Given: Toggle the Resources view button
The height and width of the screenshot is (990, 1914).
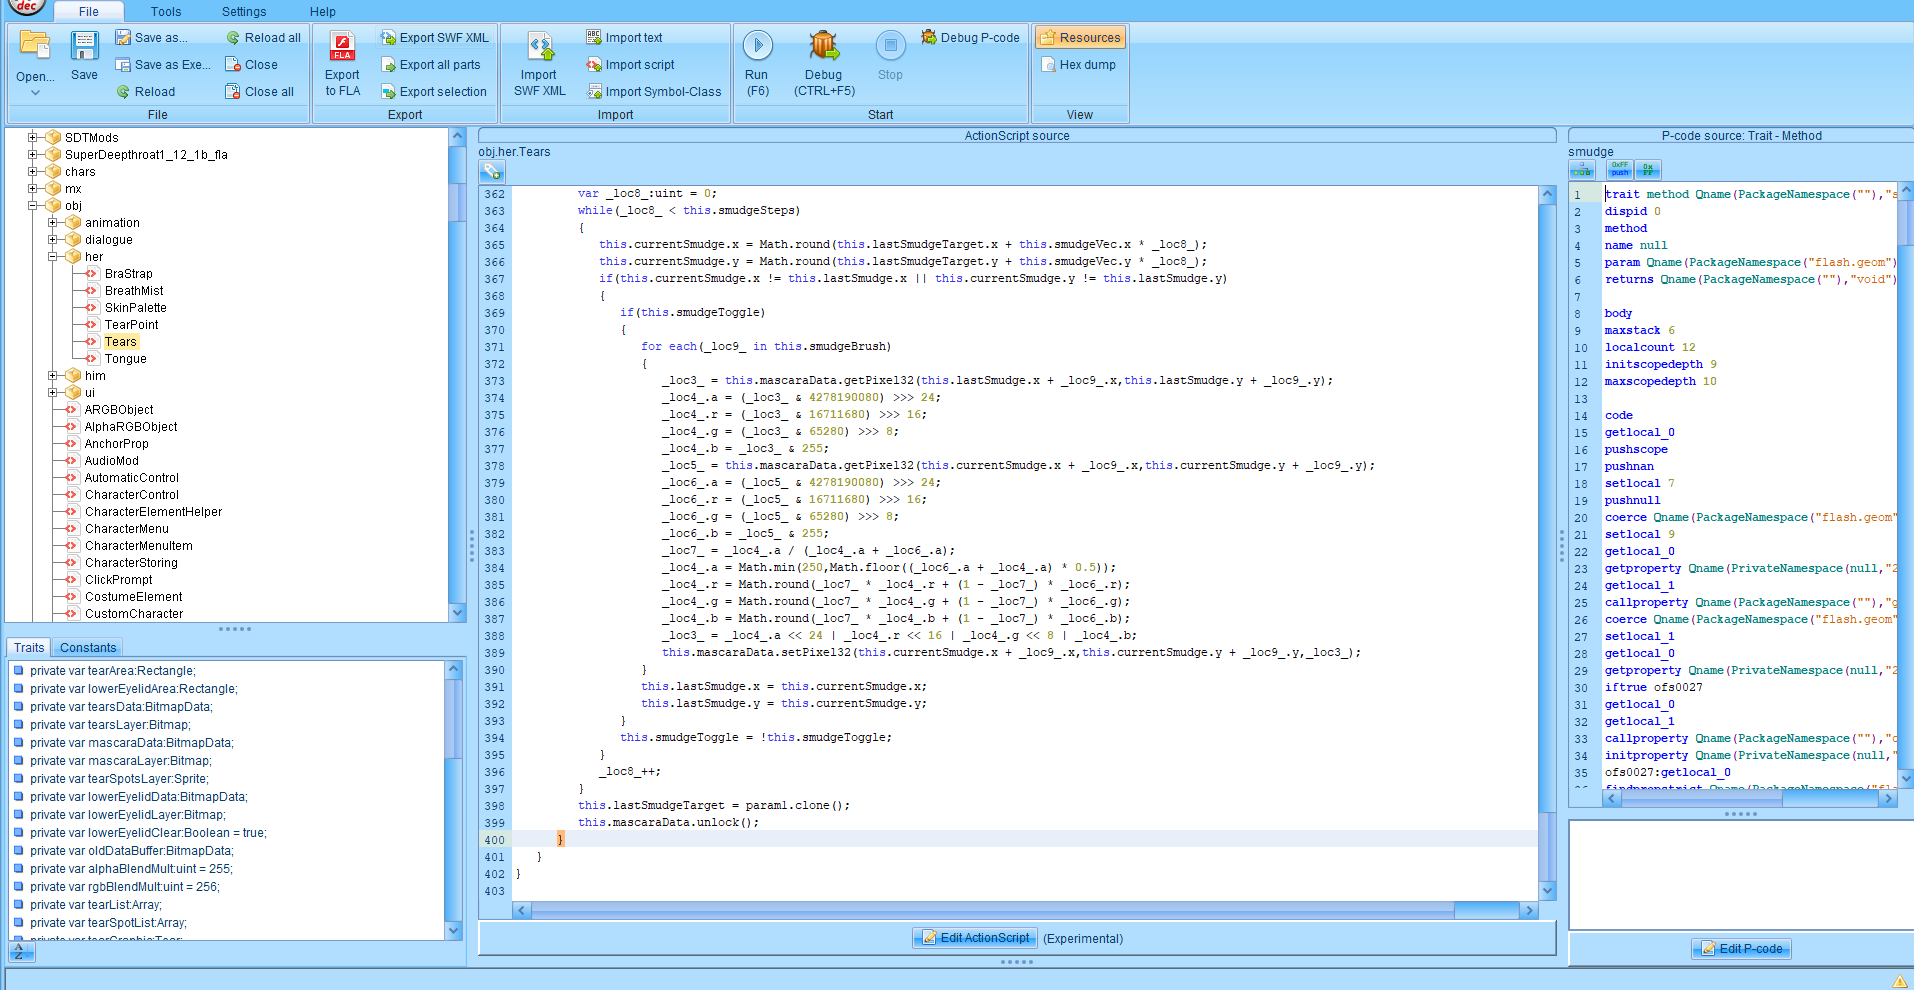Looking at the screenshot, I should point(1080,38).
